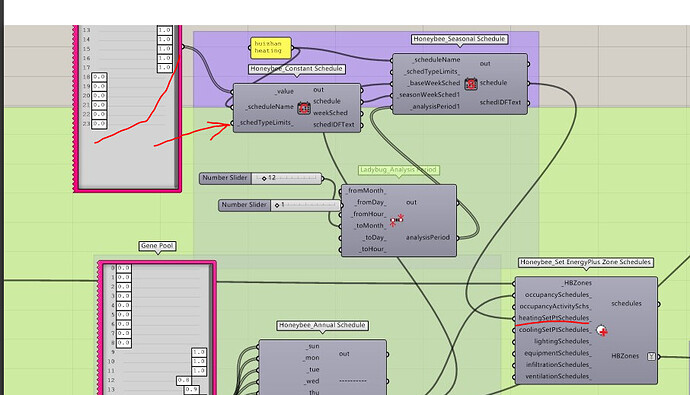Click the slider grip at value 12
Screen dimensions: 690x395
point(264,178)
